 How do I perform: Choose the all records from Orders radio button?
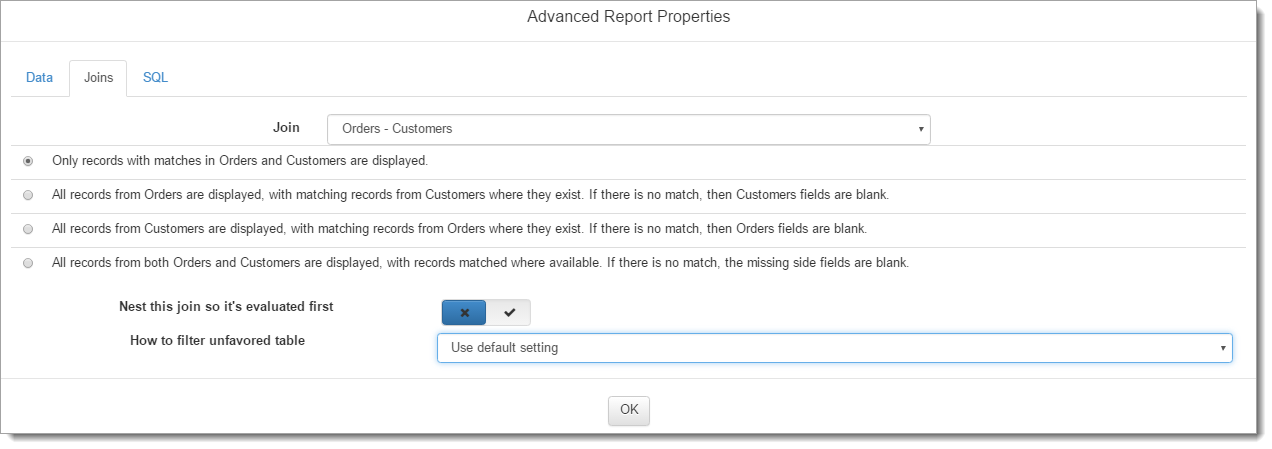coord(28,195)
